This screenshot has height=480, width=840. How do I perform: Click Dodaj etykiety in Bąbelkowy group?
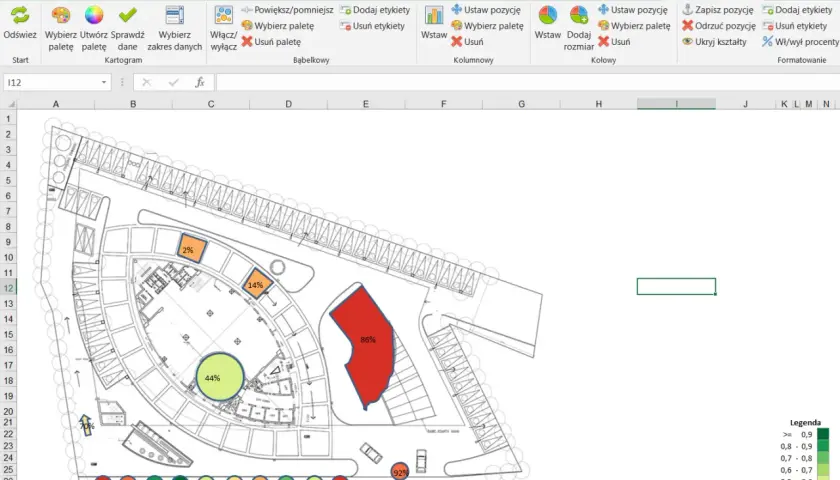click(x=376, y=10)
